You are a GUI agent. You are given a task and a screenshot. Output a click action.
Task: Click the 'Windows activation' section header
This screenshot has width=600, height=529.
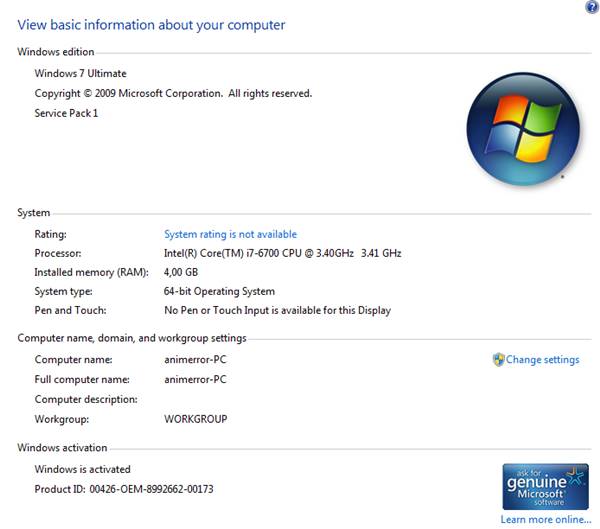point(62,448)
